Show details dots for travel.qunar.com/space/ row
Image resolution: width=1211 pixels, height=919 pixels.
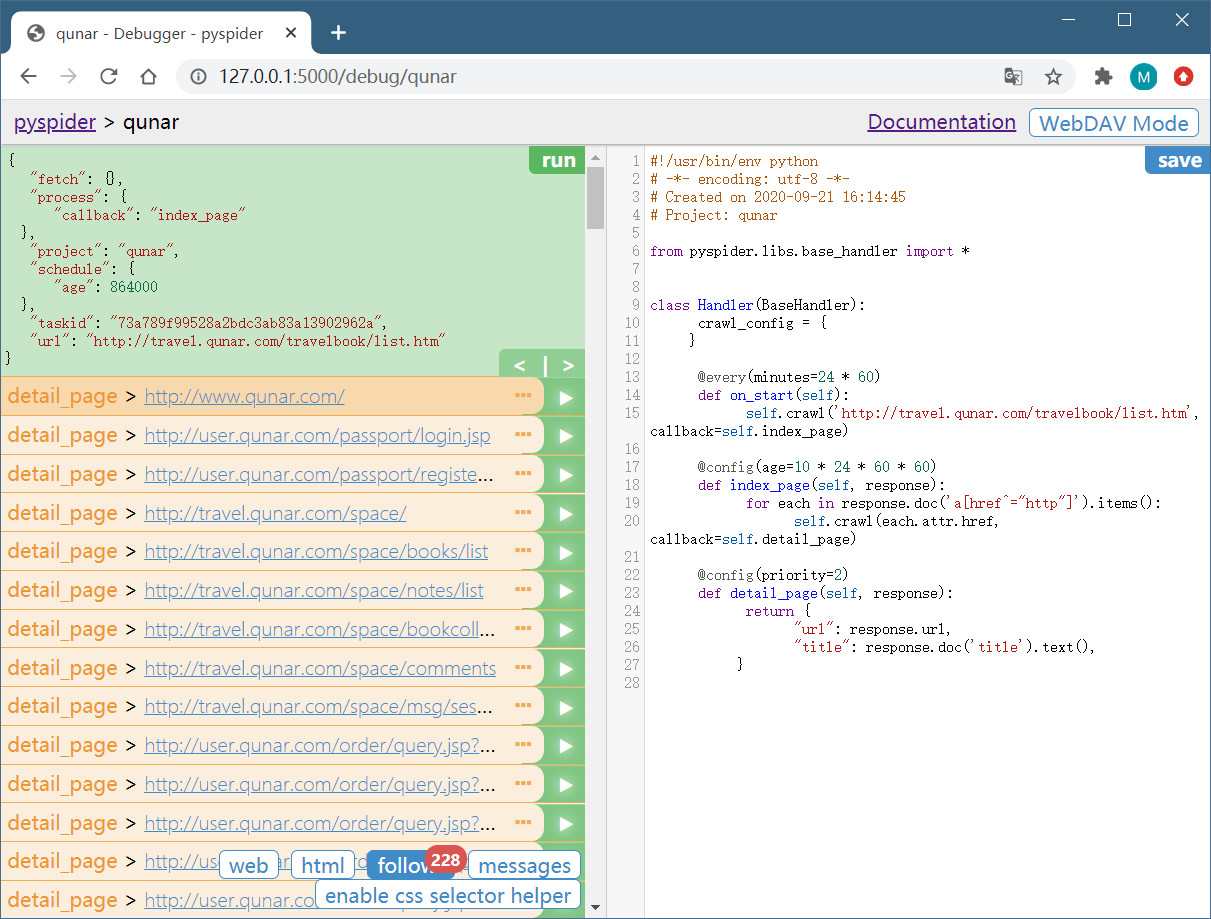pos(523,513)
